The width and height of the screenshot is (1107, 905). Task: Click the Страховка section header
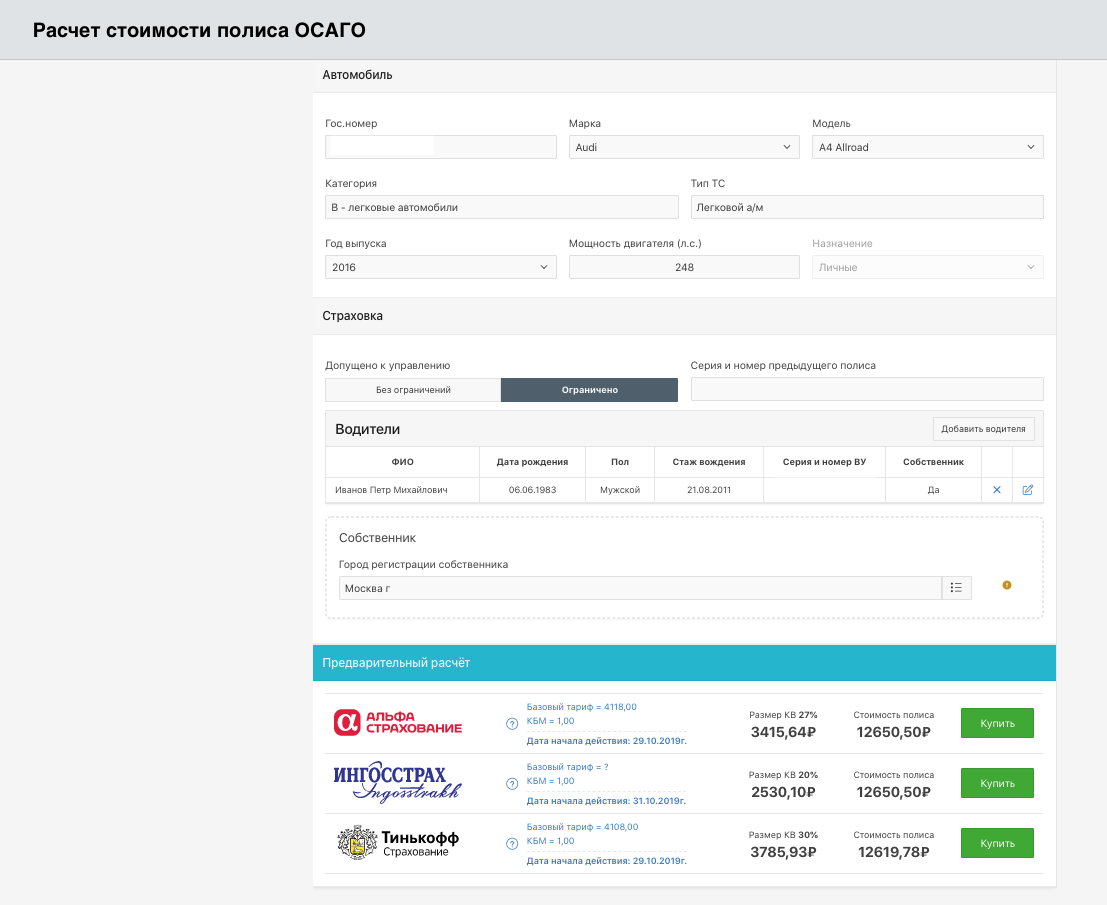(x=684, y=316)
